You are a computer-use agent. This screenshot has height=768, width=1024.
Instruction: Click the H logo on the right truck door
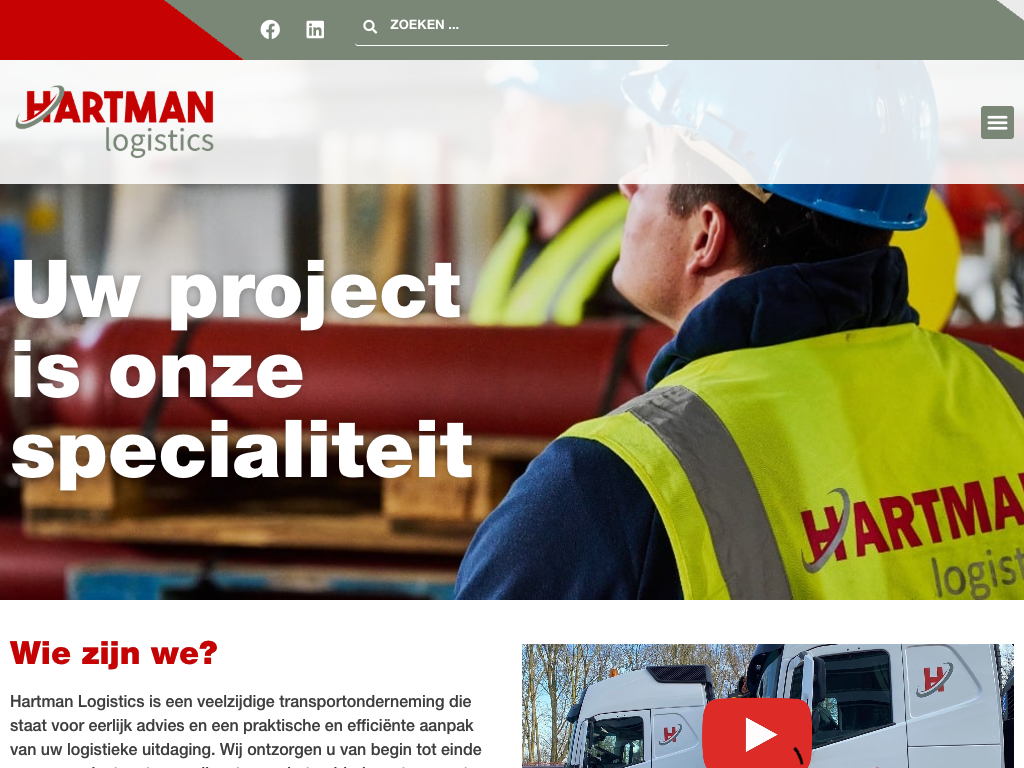tap(934, 680)
